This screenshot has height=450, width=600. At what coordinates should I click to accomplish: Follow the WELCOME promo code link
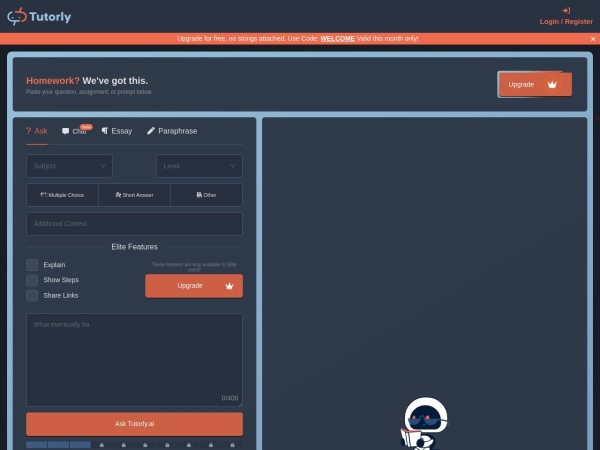click(x=337, y=39)
